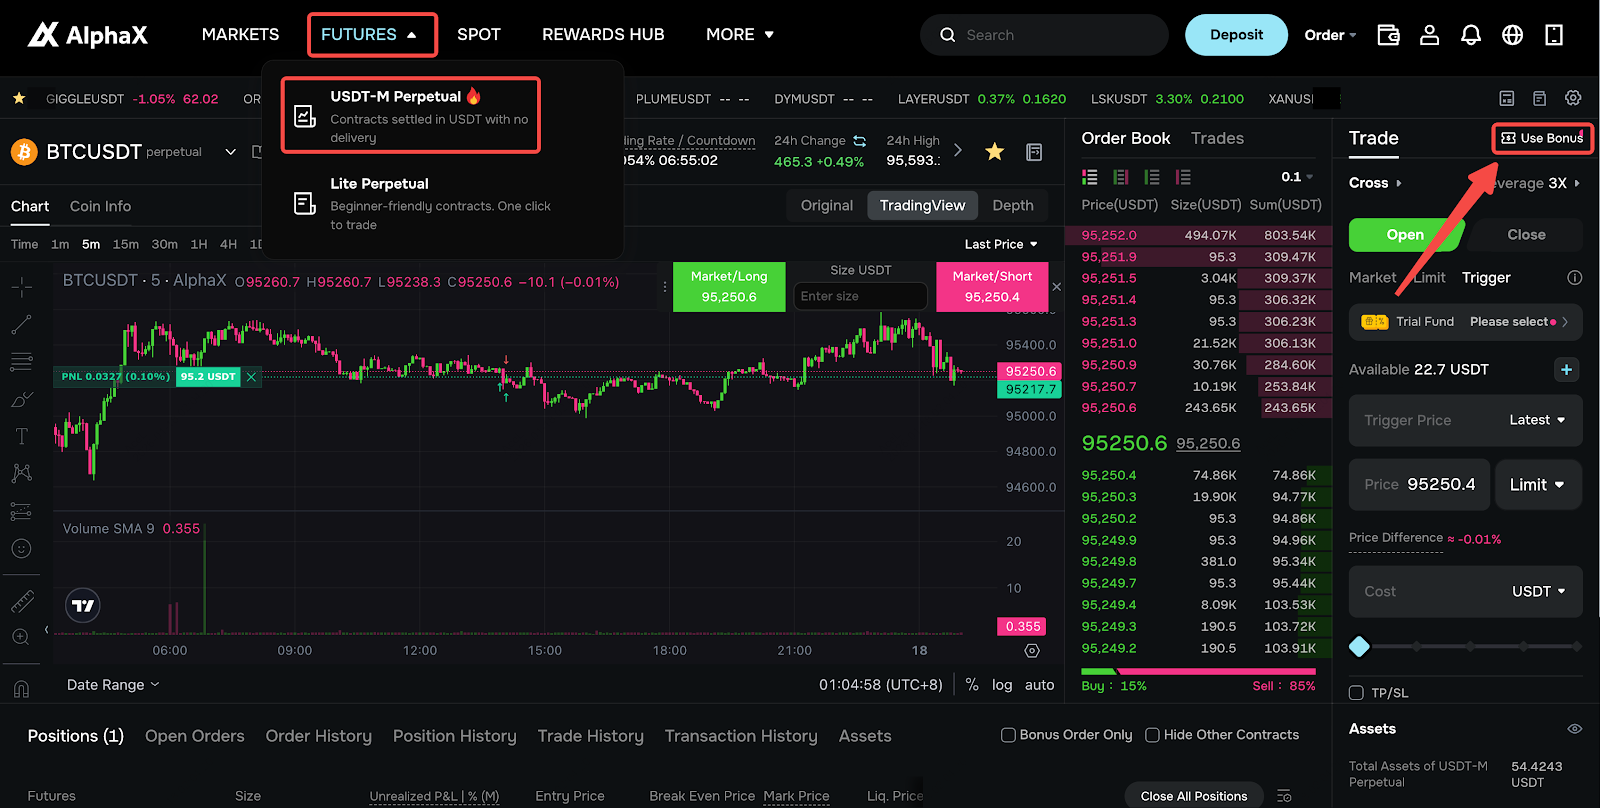Check Hide Other Contracts
Screen dimensions: 1600x808
[1152, 735]
